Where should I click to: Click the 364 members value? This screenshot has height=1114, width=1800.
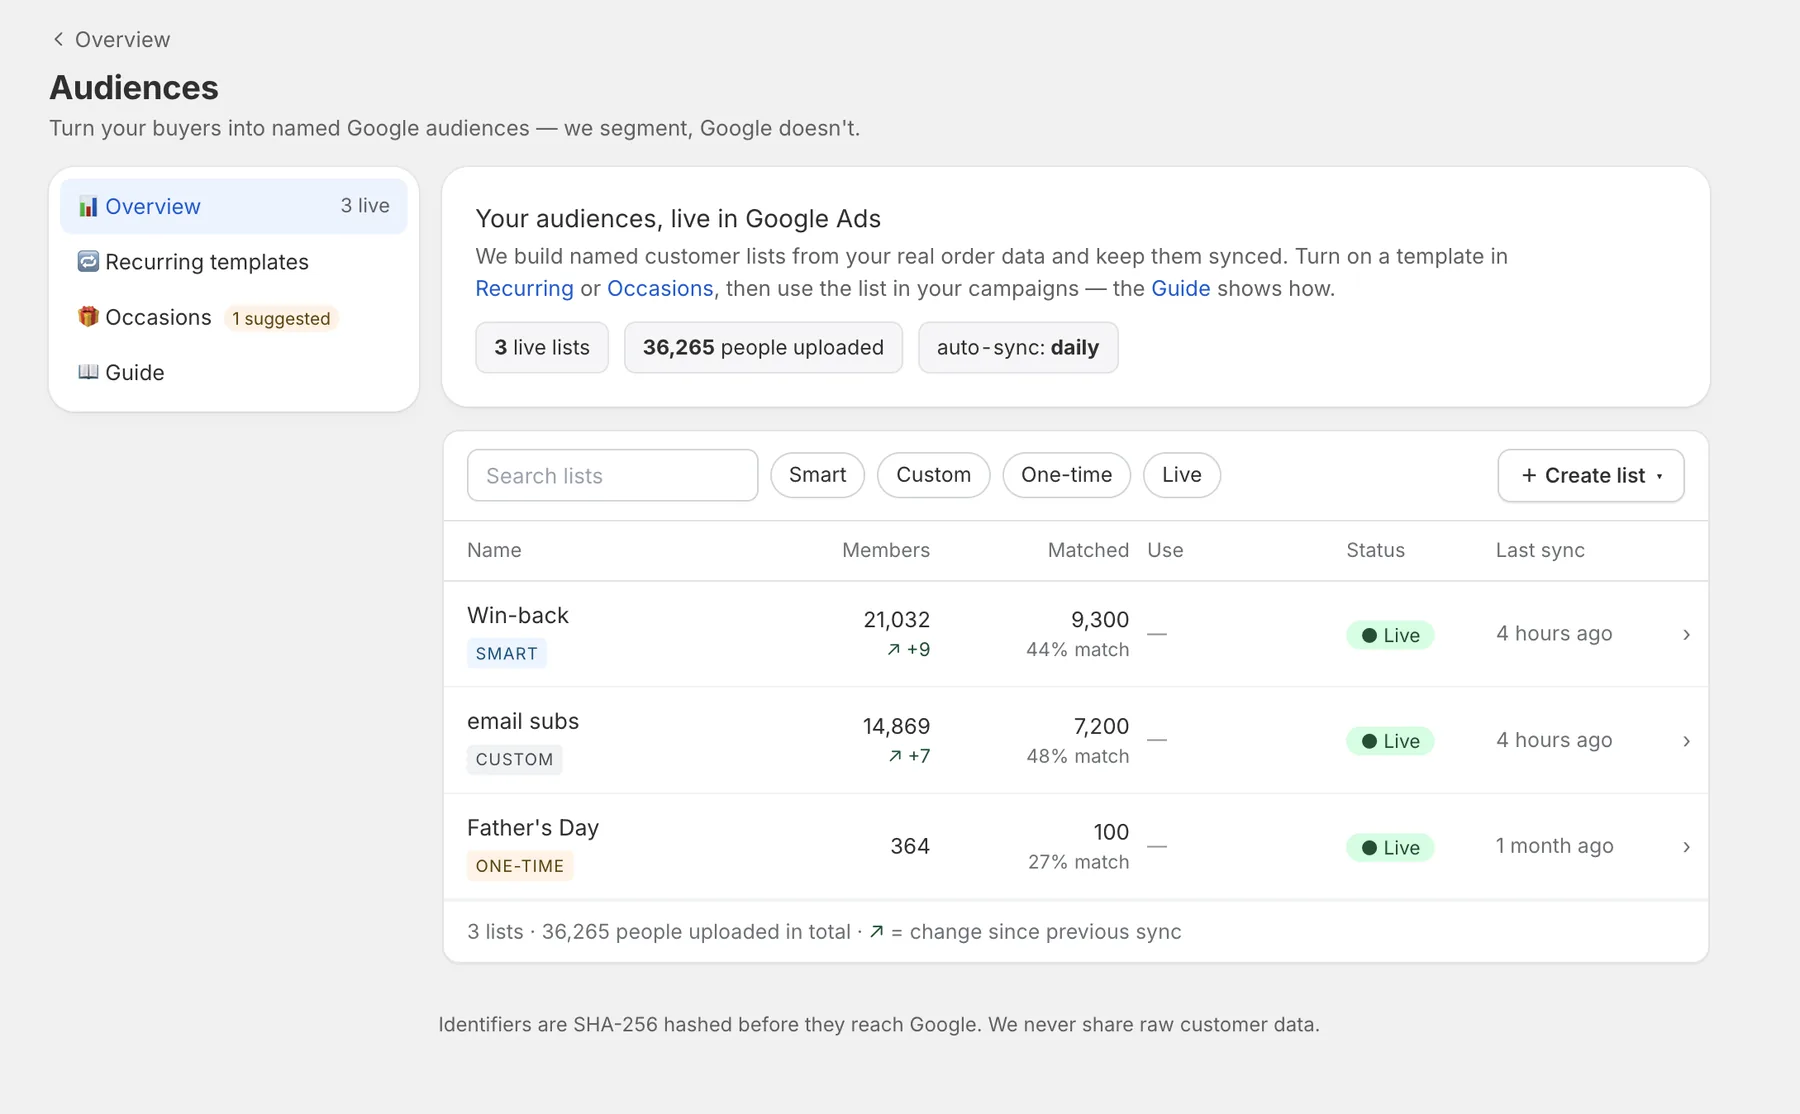coord(910,847)
